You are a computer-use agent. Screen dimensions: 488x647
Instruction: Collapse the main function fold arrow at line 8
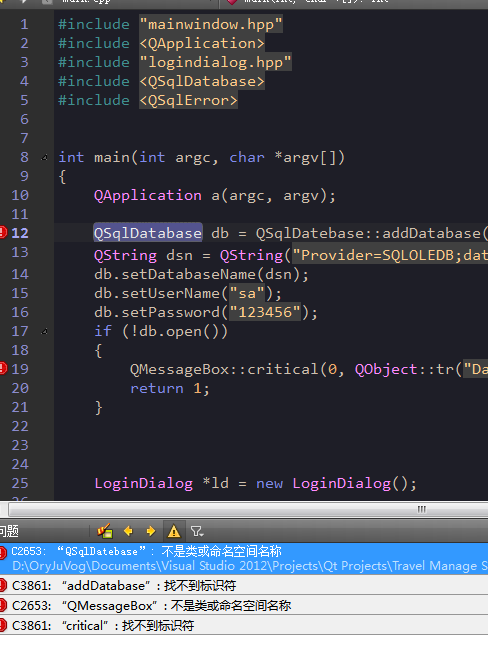click(x=44, y=157)
